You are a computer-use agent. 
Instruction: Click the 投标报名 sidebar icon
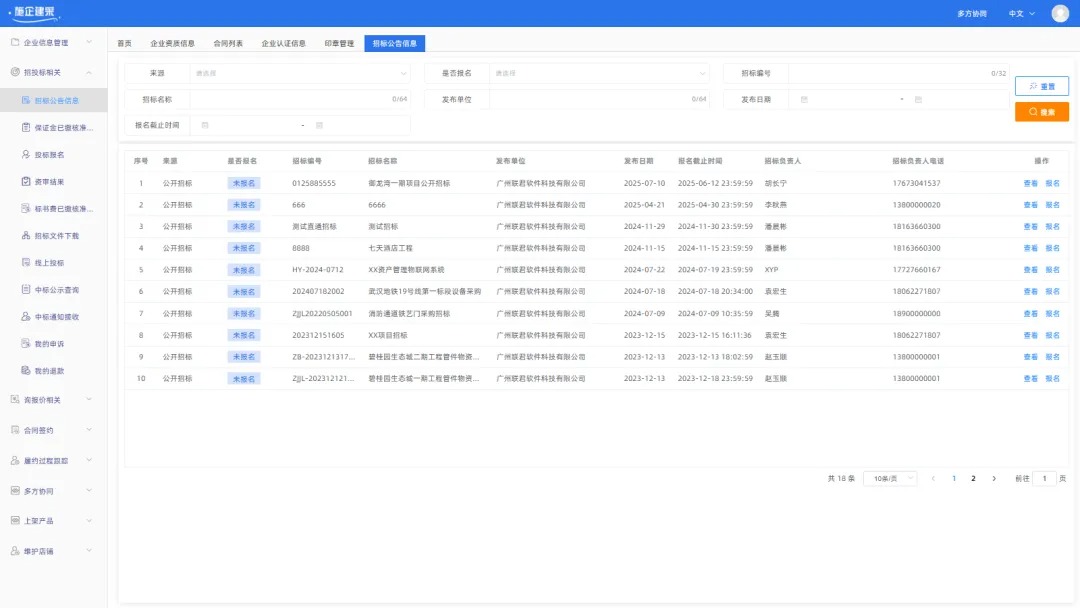(26, 155)
